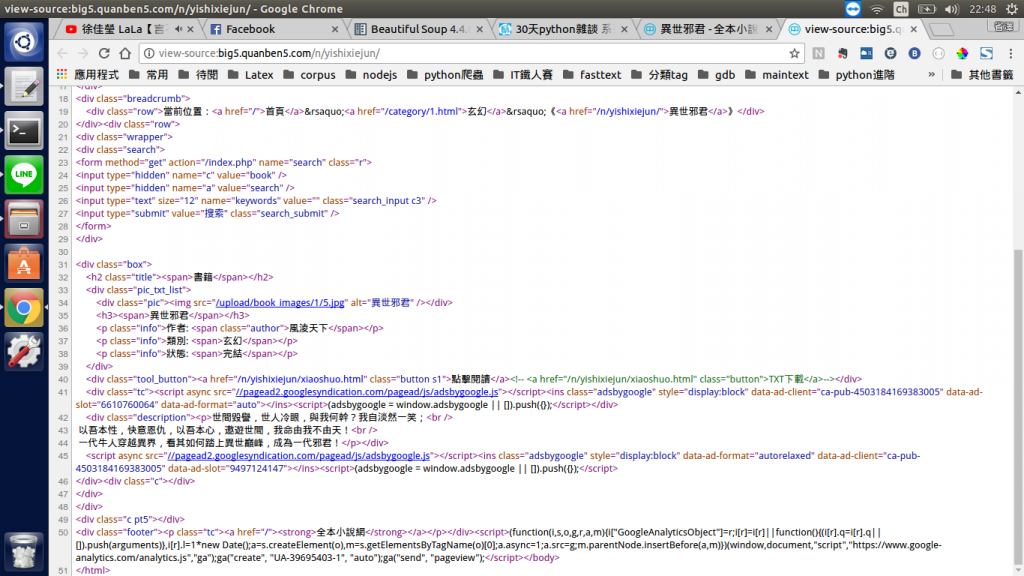1024x576 pixels.
Task: Open the python爬蟲 bookmark folder
Action: (x=445, y=75)
